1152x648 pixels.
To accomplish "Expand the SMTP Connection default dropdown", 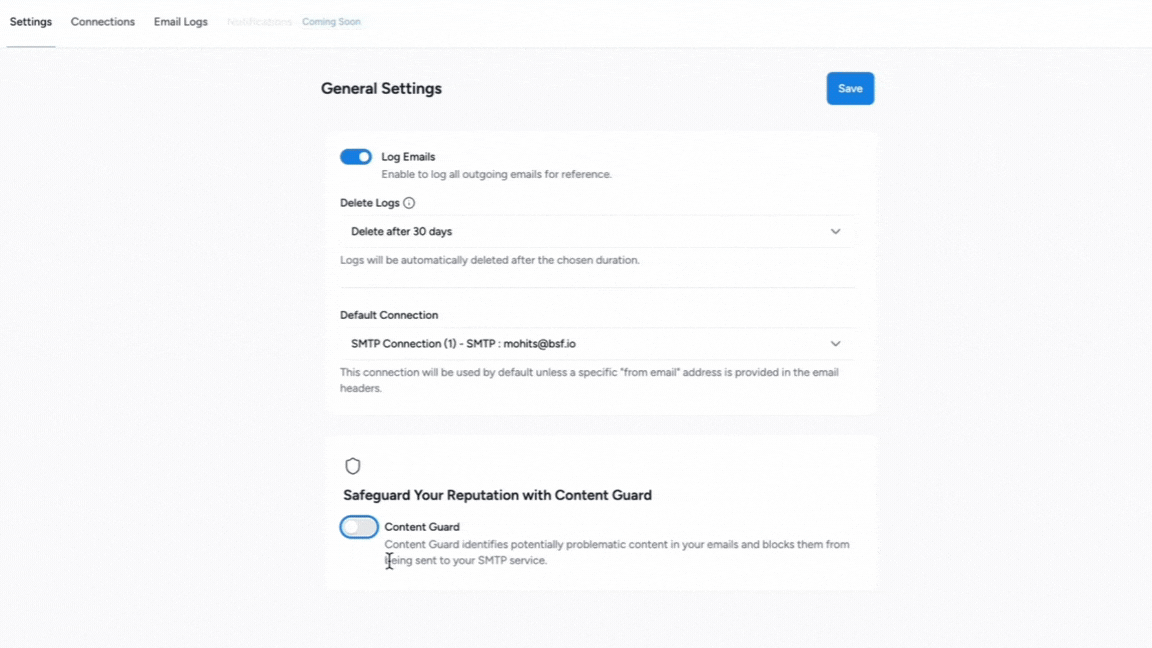I will pos(597,344).
